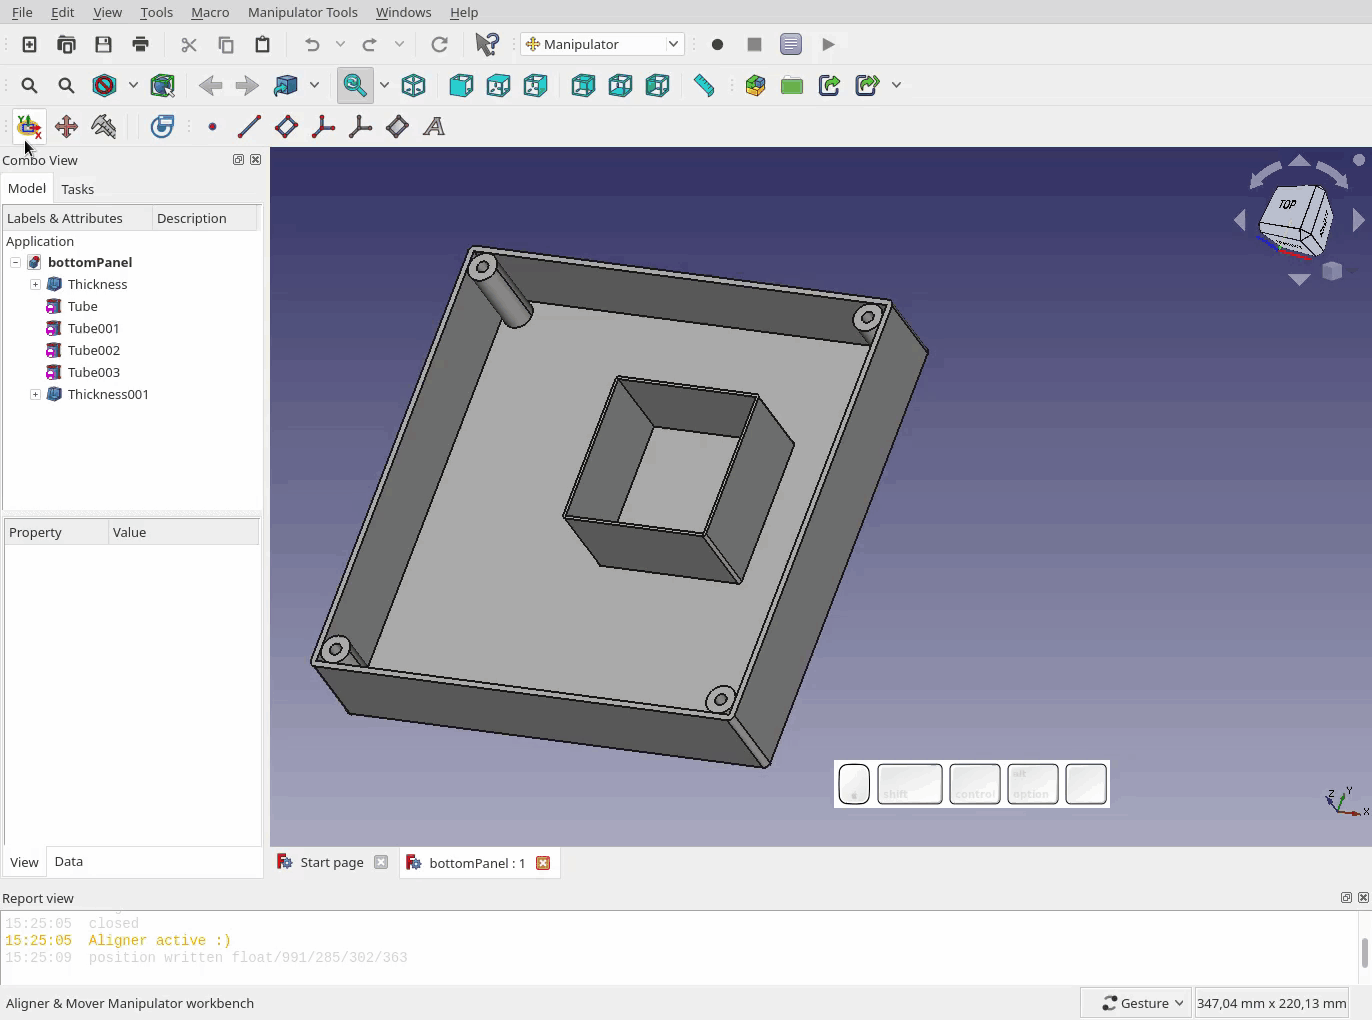Open the macros dialog
Screen dimensions: 1372x1020
pos(791,44)
